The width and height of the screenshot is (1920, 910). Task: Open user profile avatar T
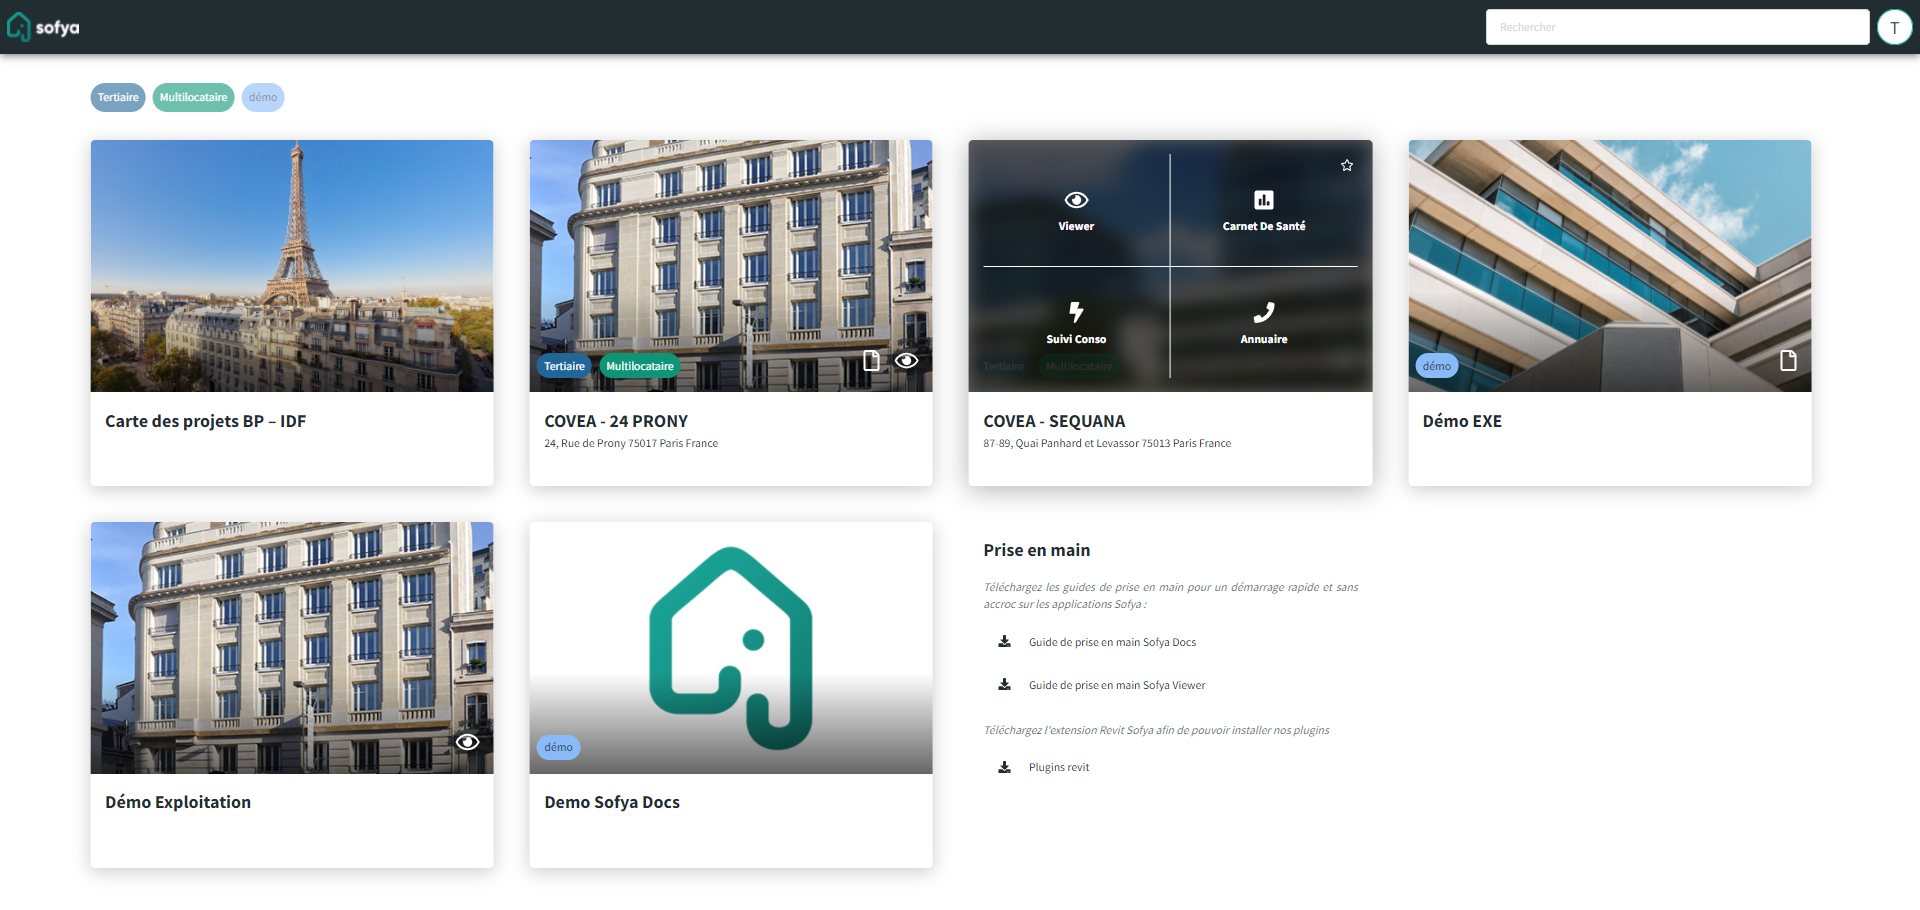pos(1894,27)
